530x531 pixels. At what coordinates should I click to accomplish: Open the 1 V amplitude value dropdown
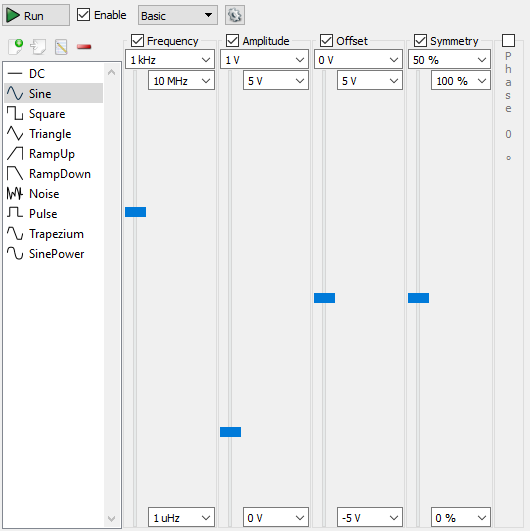264,60
